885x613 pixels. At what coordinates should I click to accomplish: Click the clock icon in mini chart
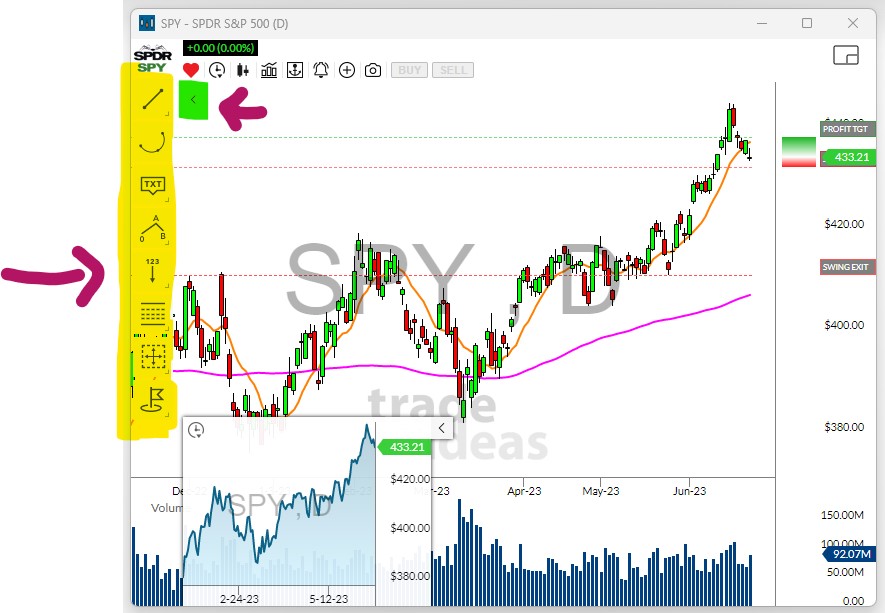(196, 430)
